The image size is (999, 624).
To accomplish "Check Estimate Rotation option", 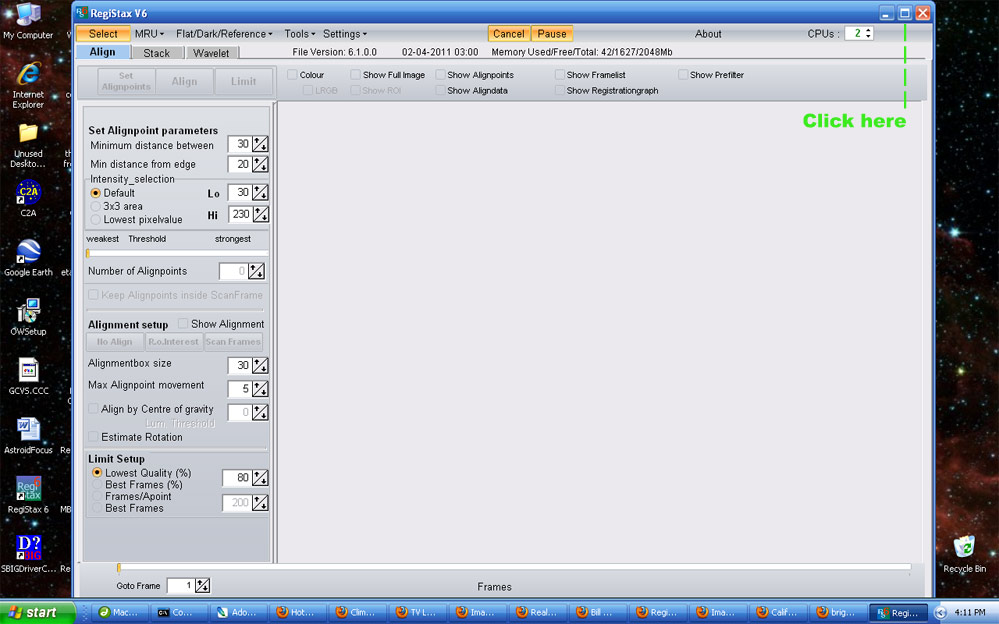I will pyautogui.click(x=94, y=437).
